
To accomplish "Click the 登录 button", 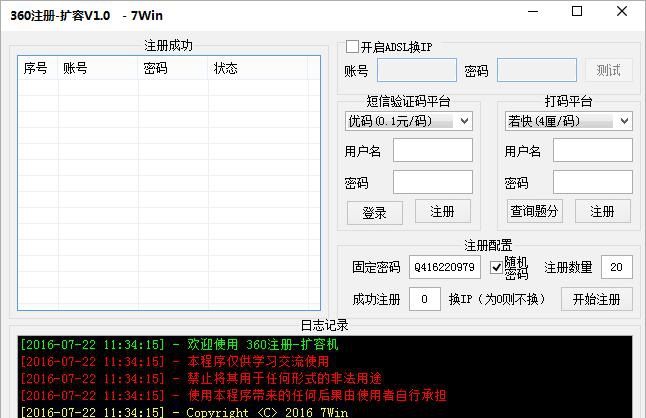I will [x=374, y=213].
